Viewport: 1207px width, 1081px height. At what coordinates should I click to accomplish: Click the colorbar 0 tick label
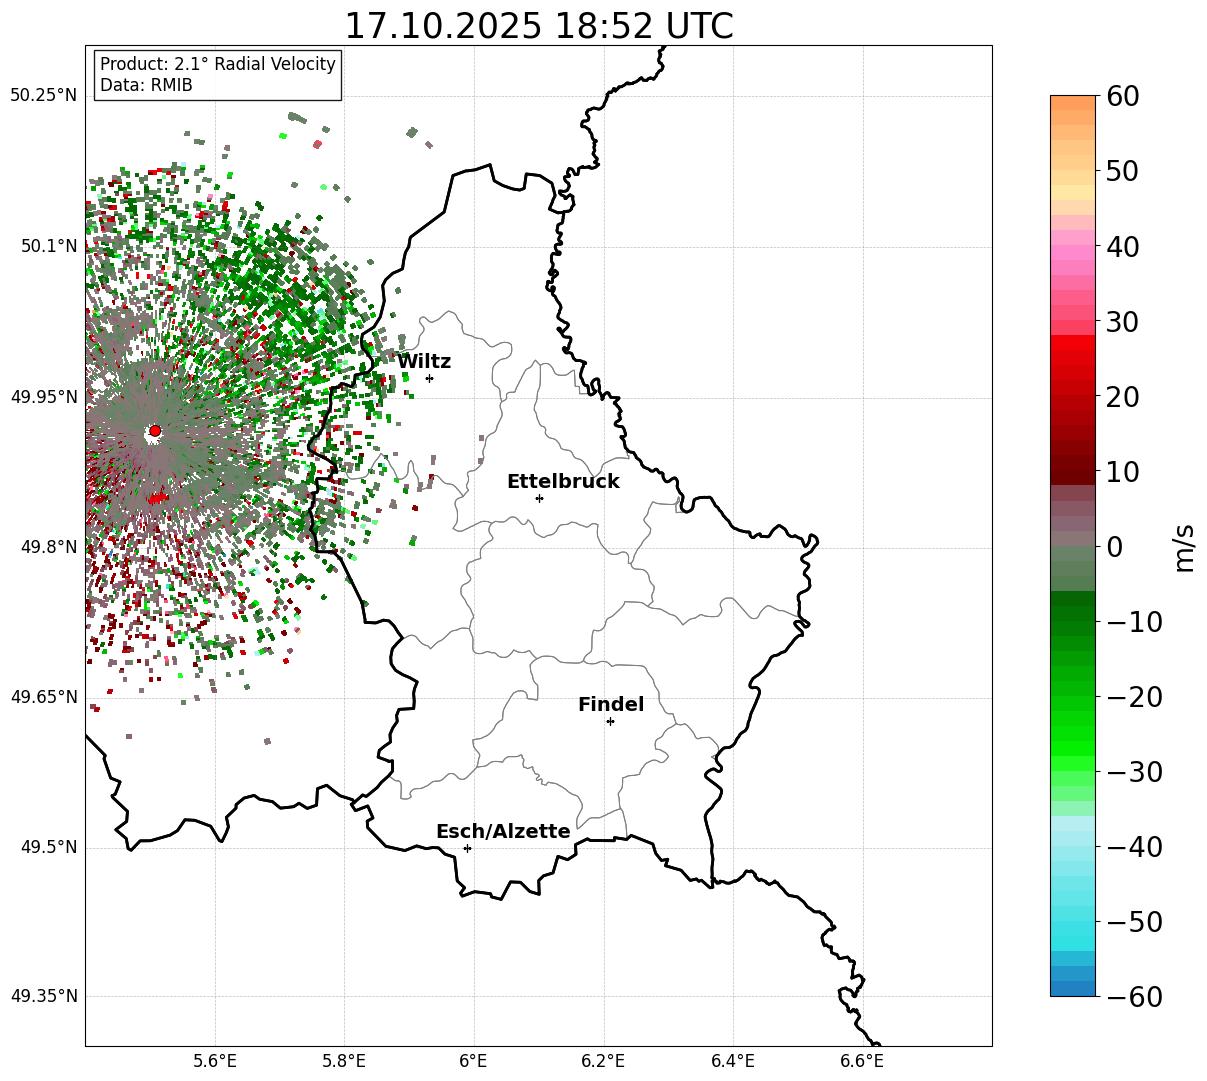point(1113,547)
